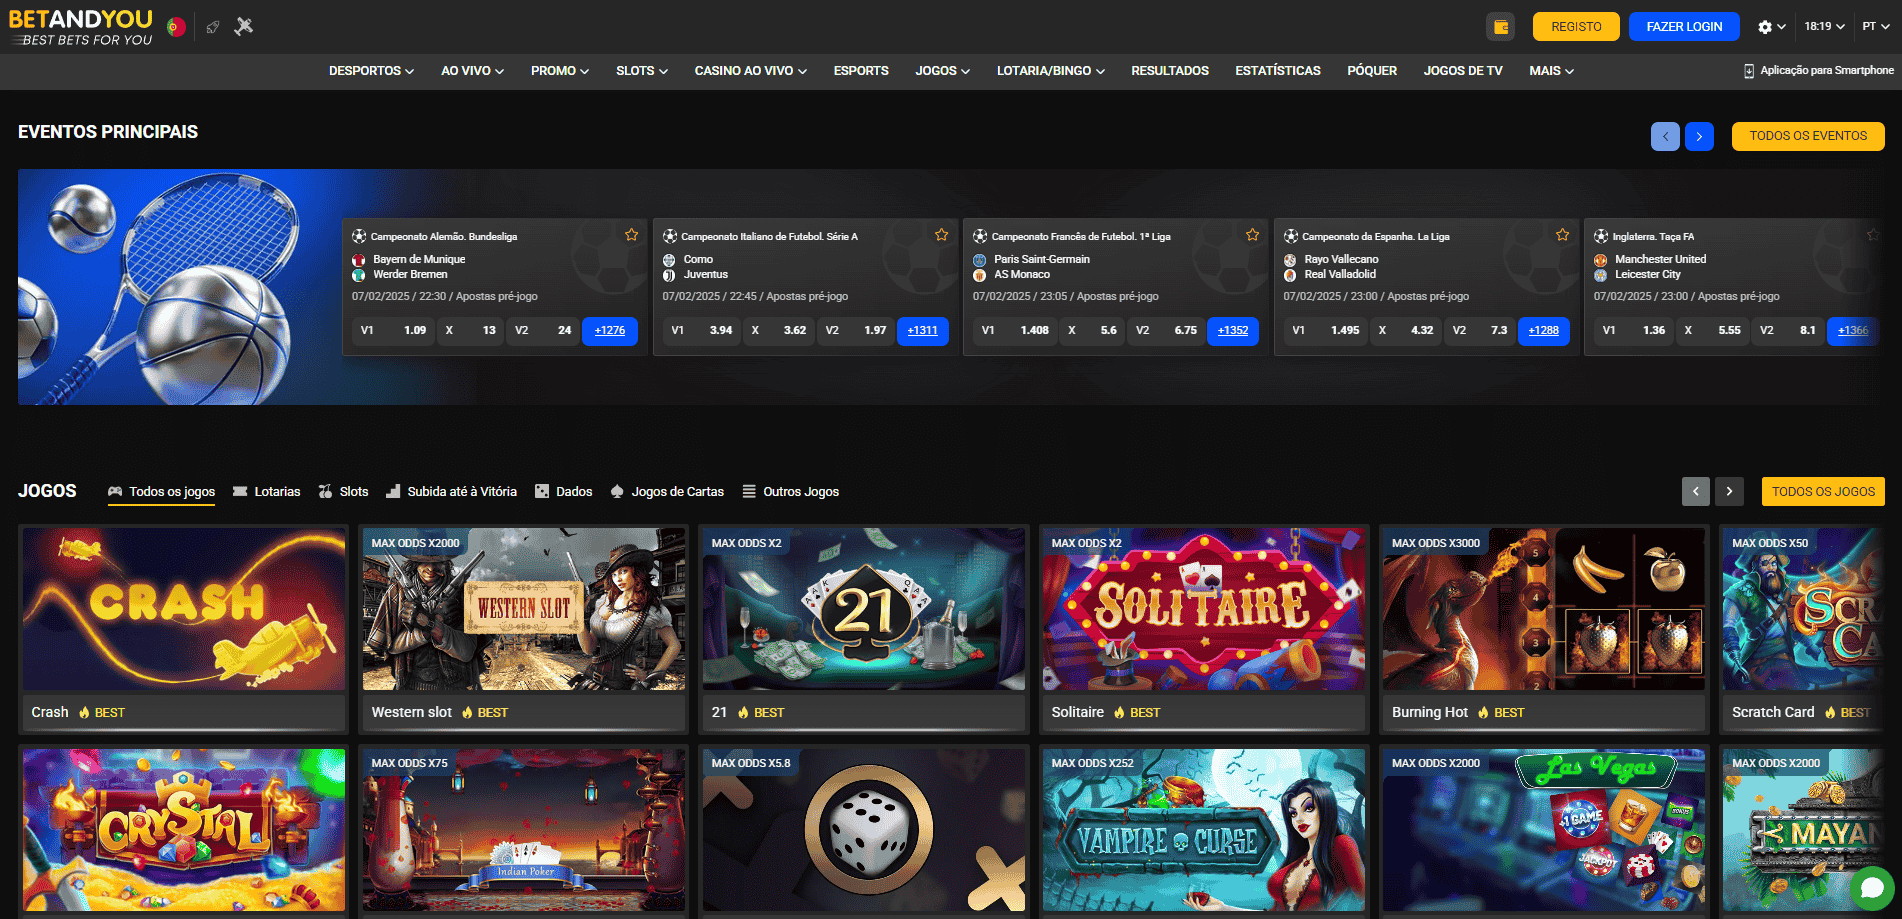Click the +1276 odds link for the Bundesliga match
This screenshot has width=1902, height=919.
click(x=610, y=330)
